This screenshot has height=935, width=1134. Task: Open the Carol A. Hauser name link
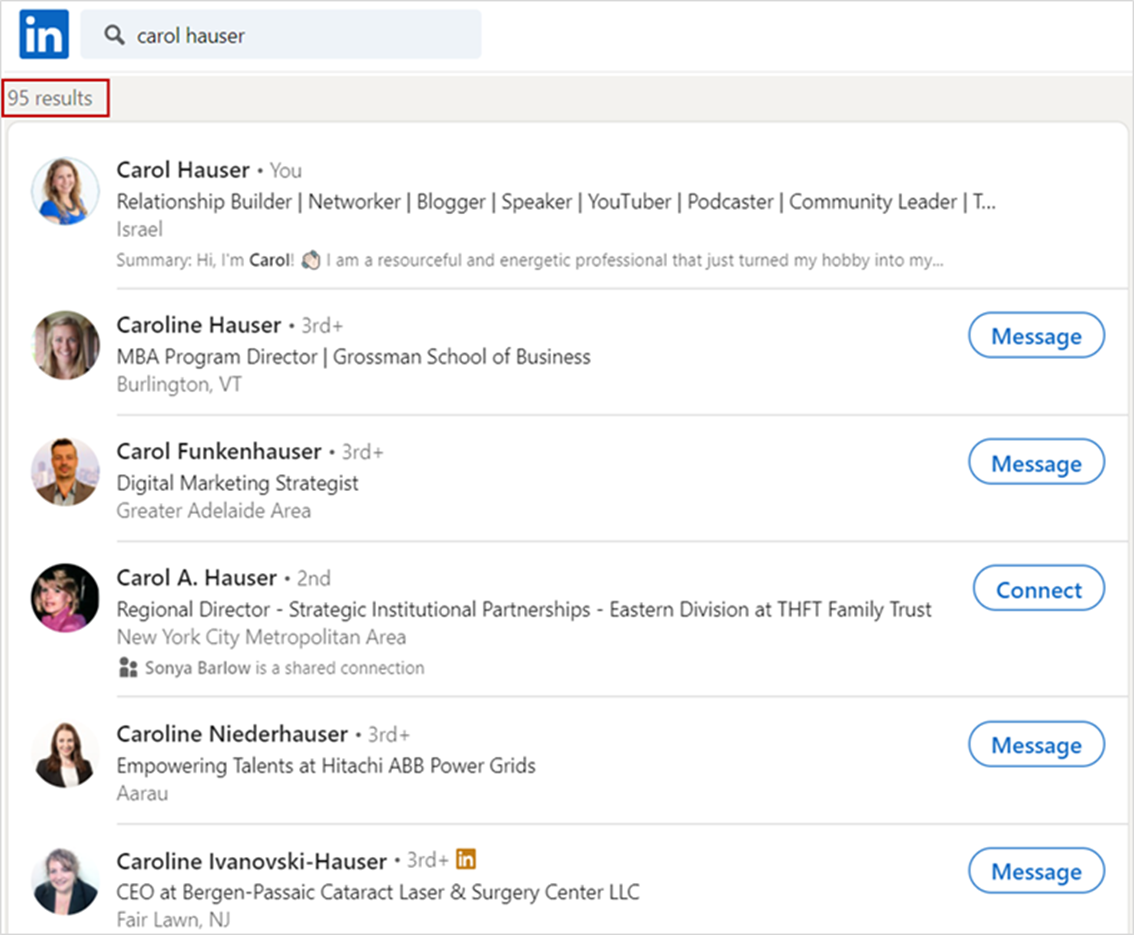(197, 578)
